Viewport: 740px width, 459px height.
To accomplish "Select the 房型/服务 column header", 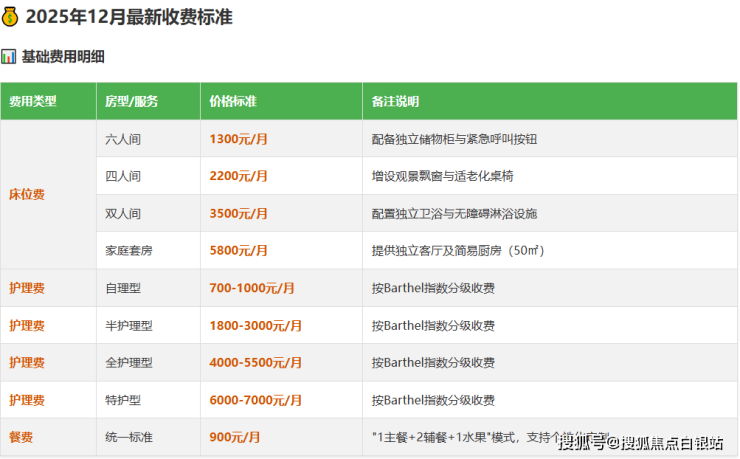I will pos(131,102).
